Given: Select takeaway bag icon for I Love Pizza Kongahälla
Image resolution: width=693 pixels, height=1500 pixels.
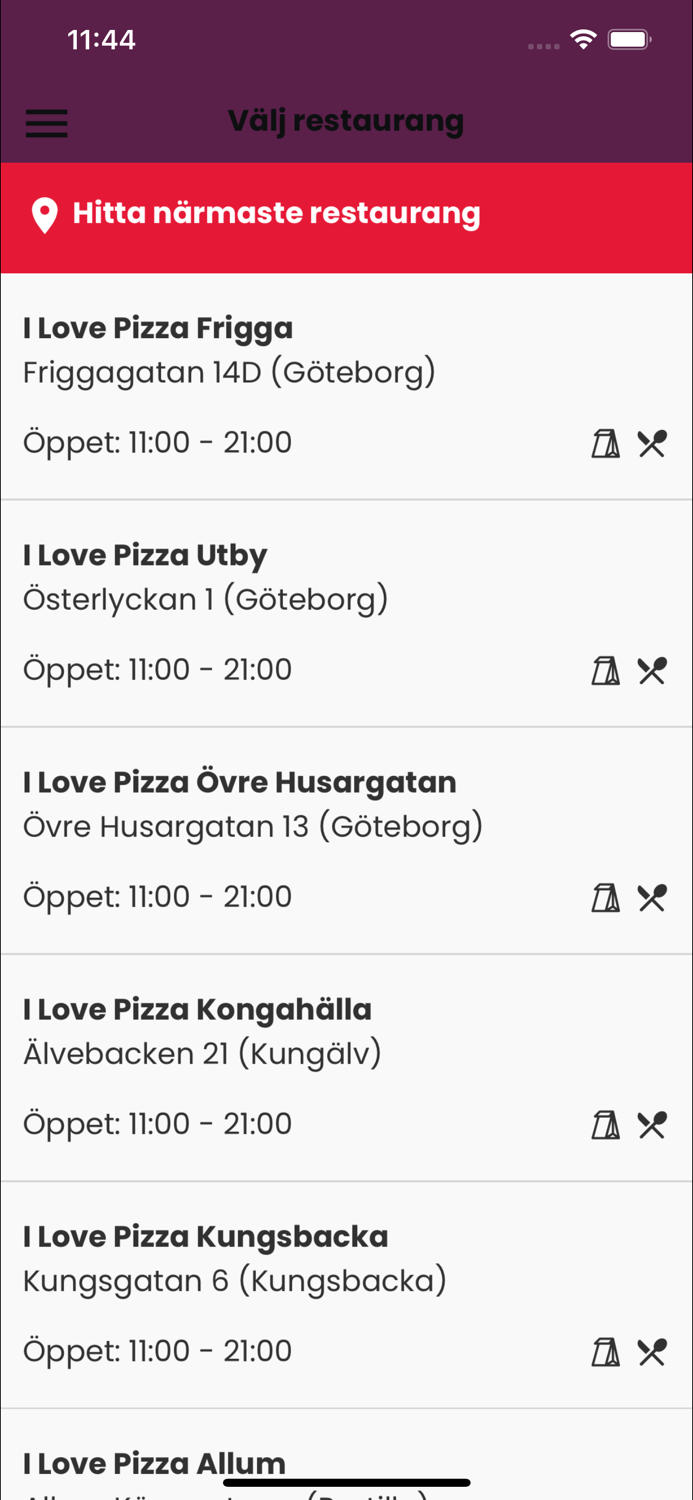Looking at the screenshot, I should point(606,1124).
